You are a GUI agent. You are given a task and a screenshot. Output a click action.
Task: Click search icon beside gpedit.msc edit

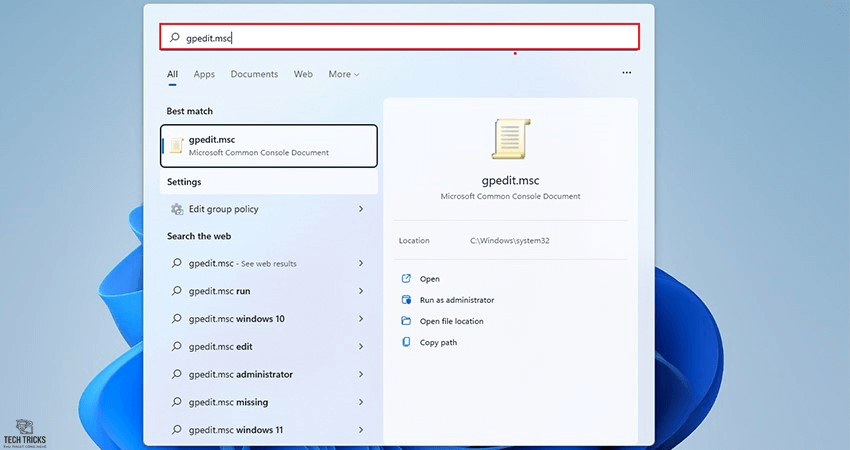[176, 346]
